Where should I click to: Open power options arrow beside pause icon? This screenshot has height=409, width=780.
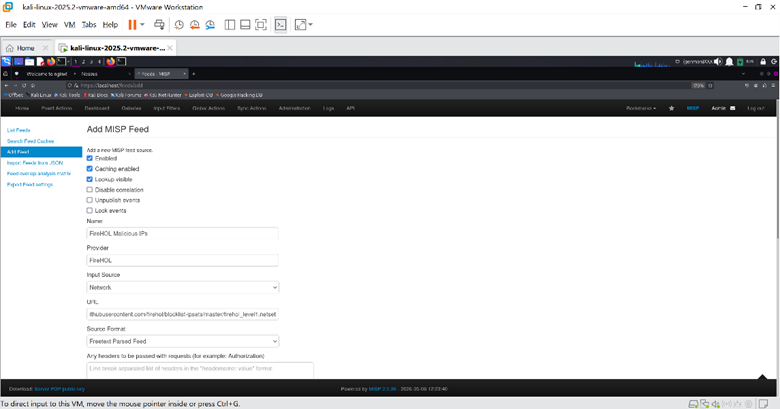coord(142,24)
